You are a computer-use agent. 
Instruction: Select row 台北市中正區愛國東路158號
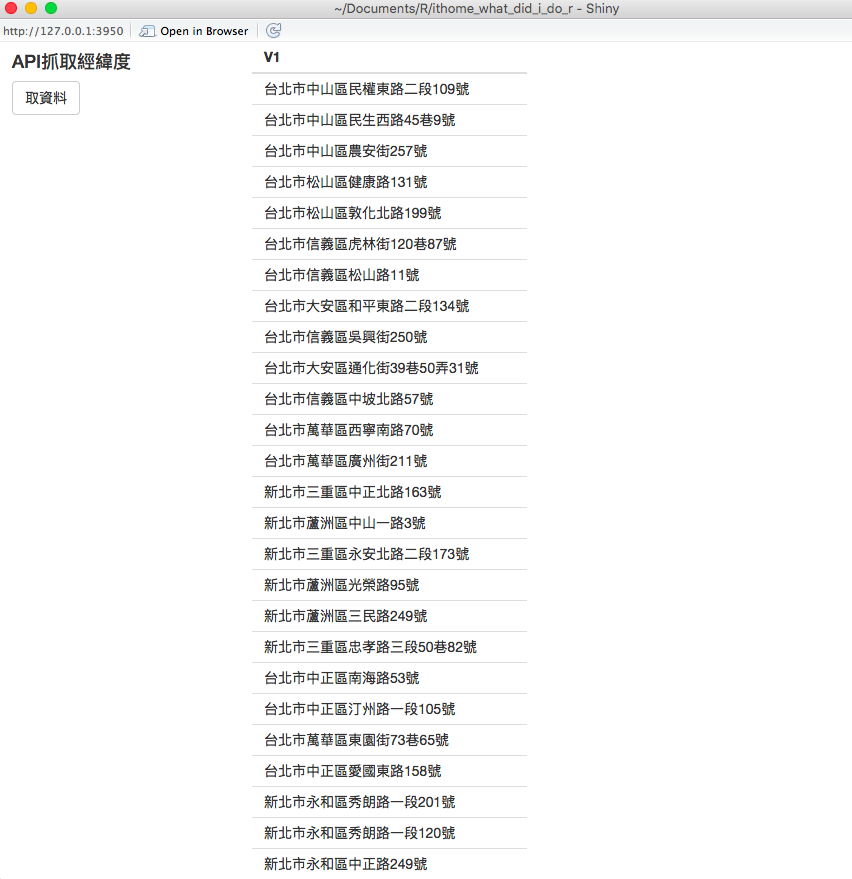tap(390, 771)
